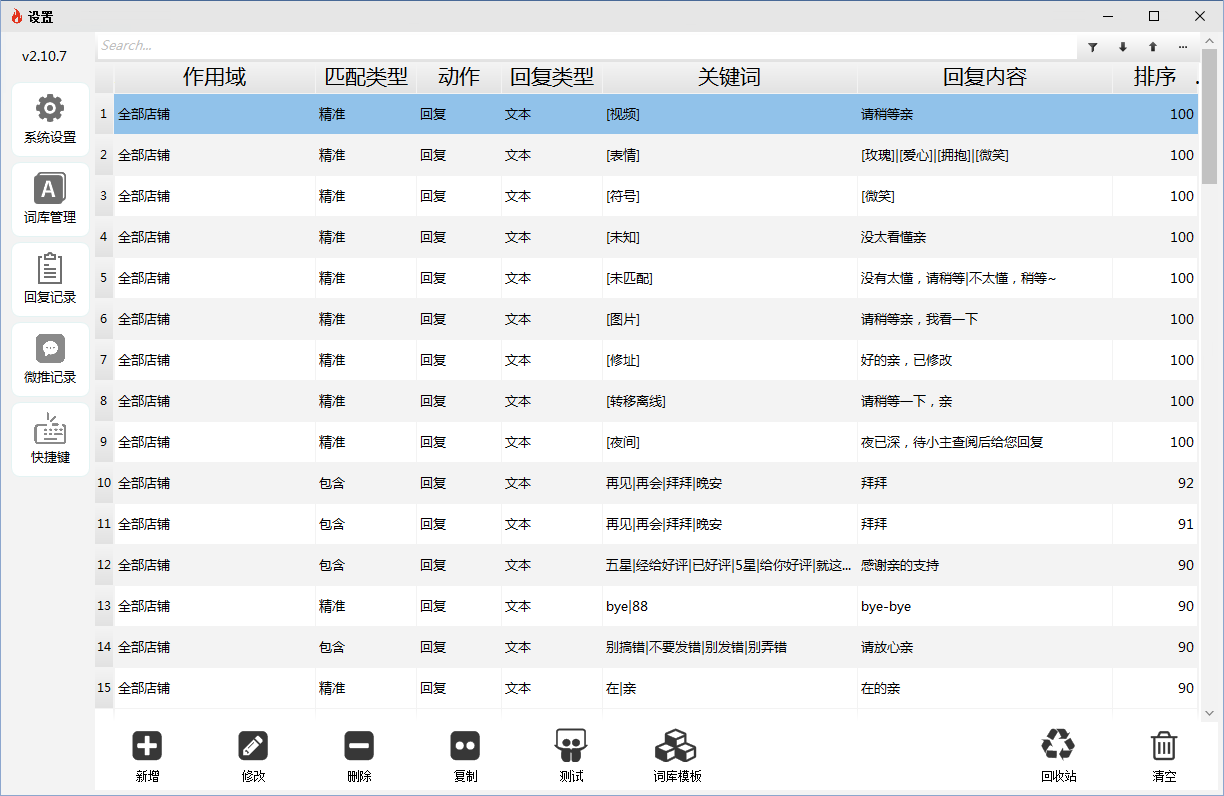Sort by 关键词 column header
This screenshot has height=796, width=1224.
[730, 77]
